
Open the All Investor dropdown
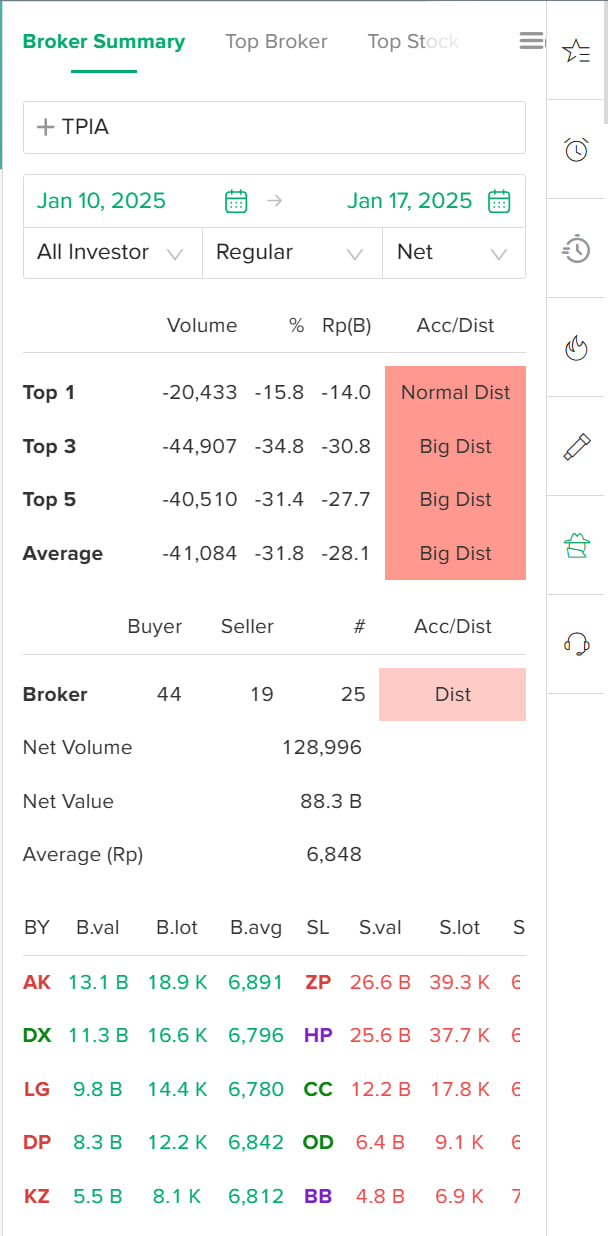[x=112, y=252]
